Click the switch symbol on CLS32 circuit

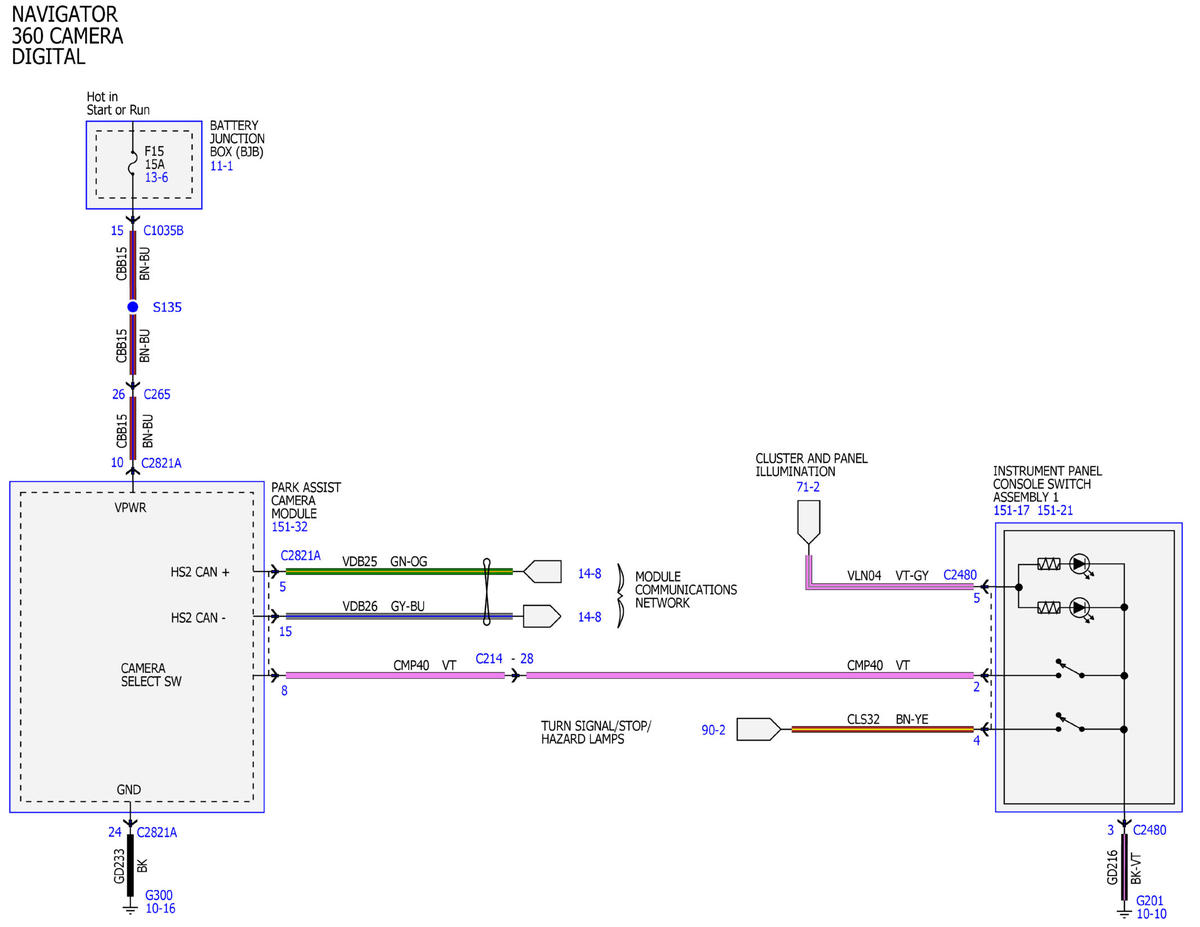tap(1070, 722)
